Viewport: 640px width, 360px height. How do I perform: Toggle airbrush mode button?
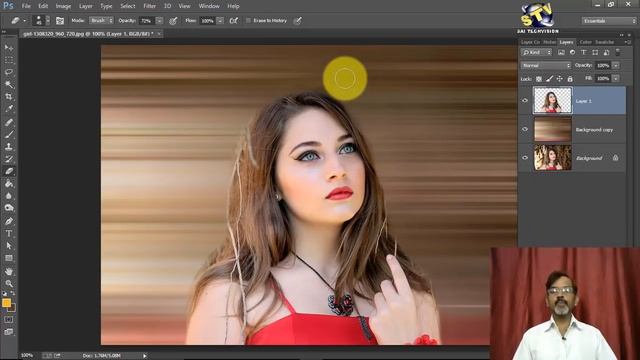click(x=233, y=20)
